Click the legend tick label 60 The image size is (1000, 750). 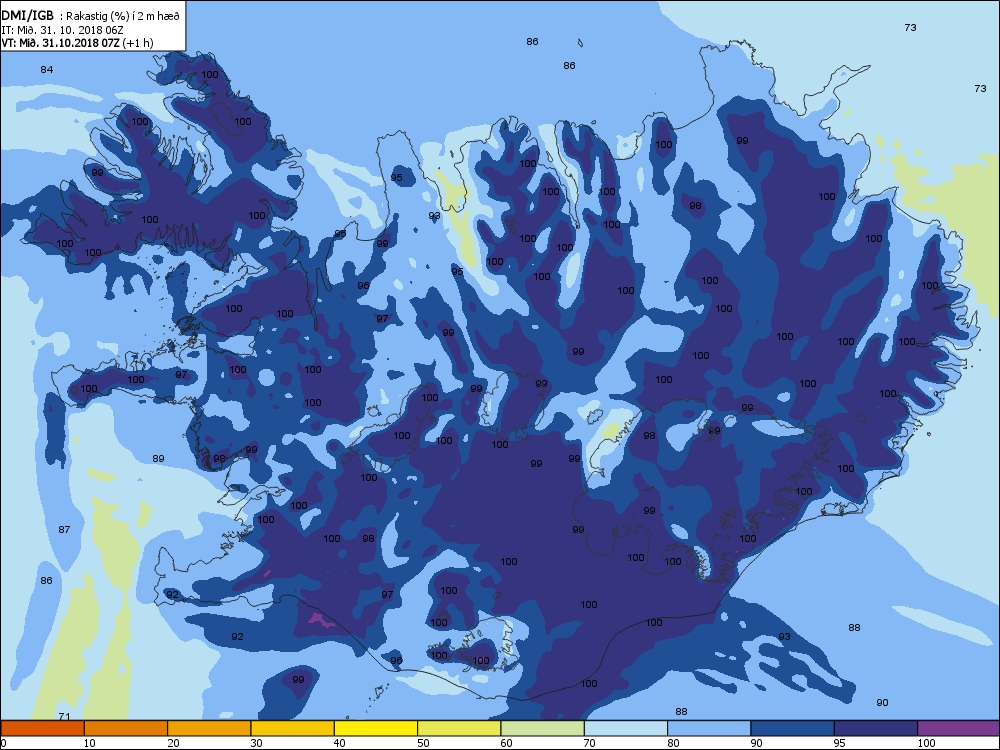506,743
